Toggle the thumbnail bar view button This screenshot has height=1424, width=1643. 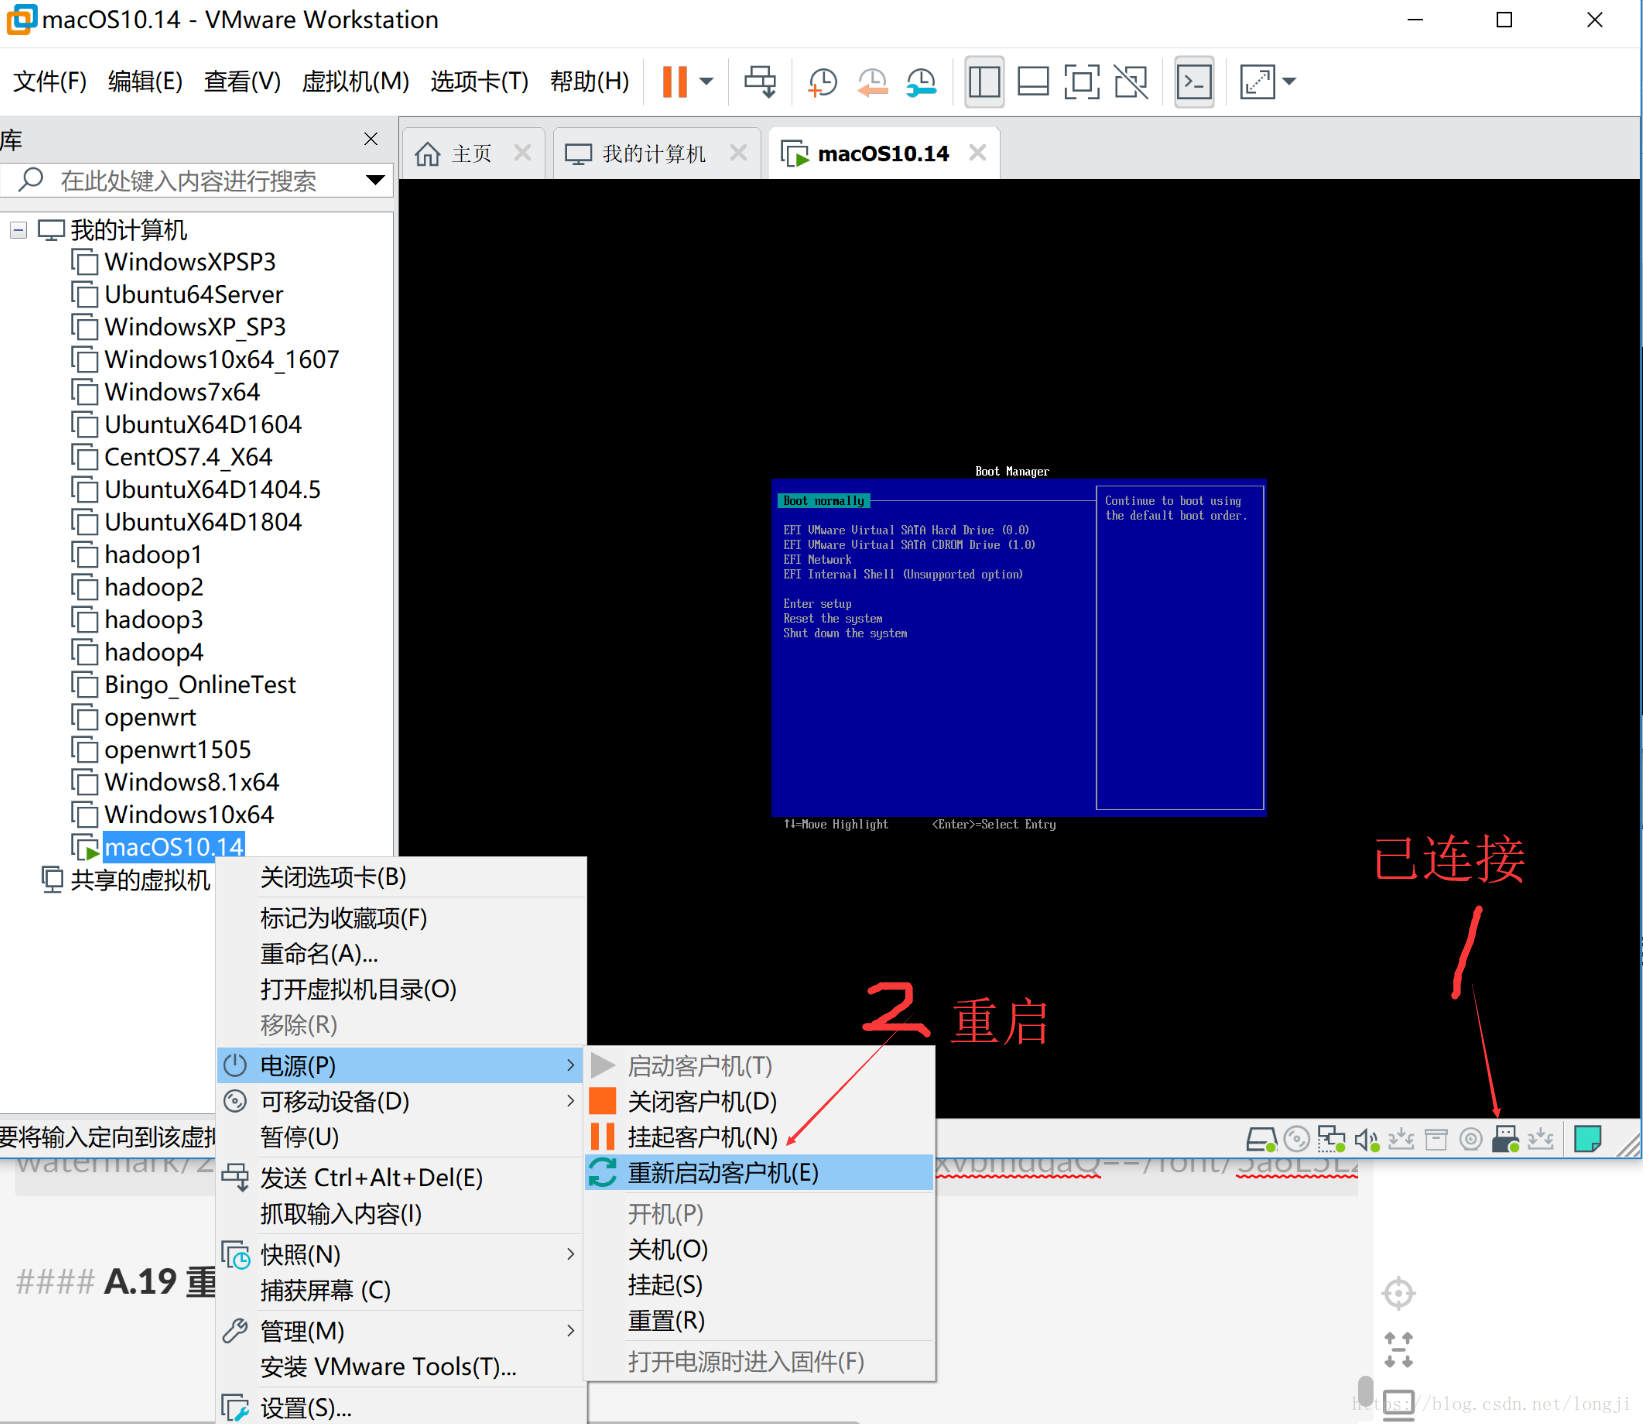pos(1033,82)
